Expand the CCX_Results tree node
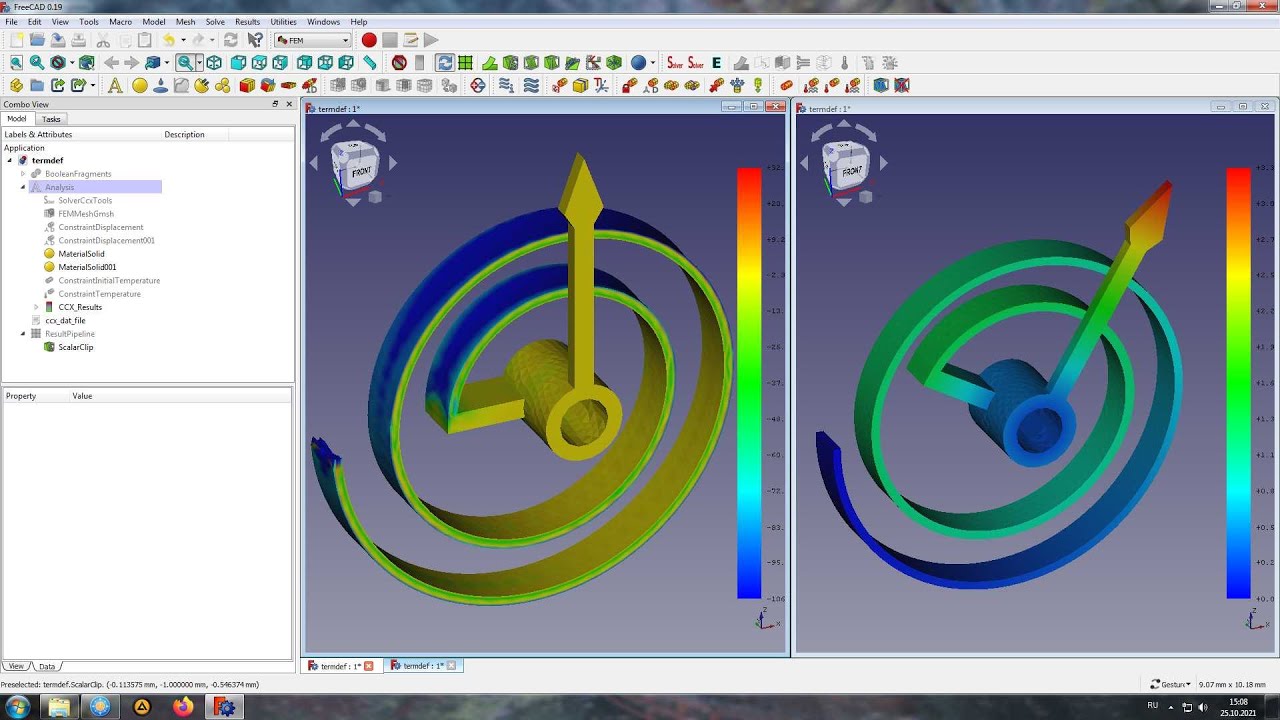The width and height of the screenshot is (1280, 720). click(36, 307)
